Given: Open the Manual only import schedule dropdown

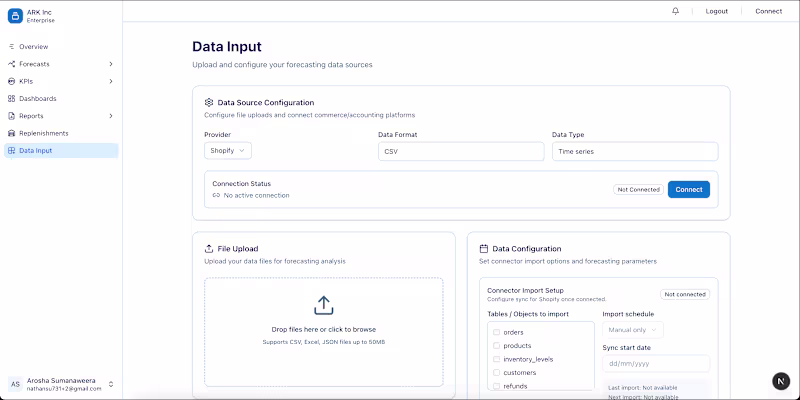Looking at the screenshot, I should pos(633,330).
